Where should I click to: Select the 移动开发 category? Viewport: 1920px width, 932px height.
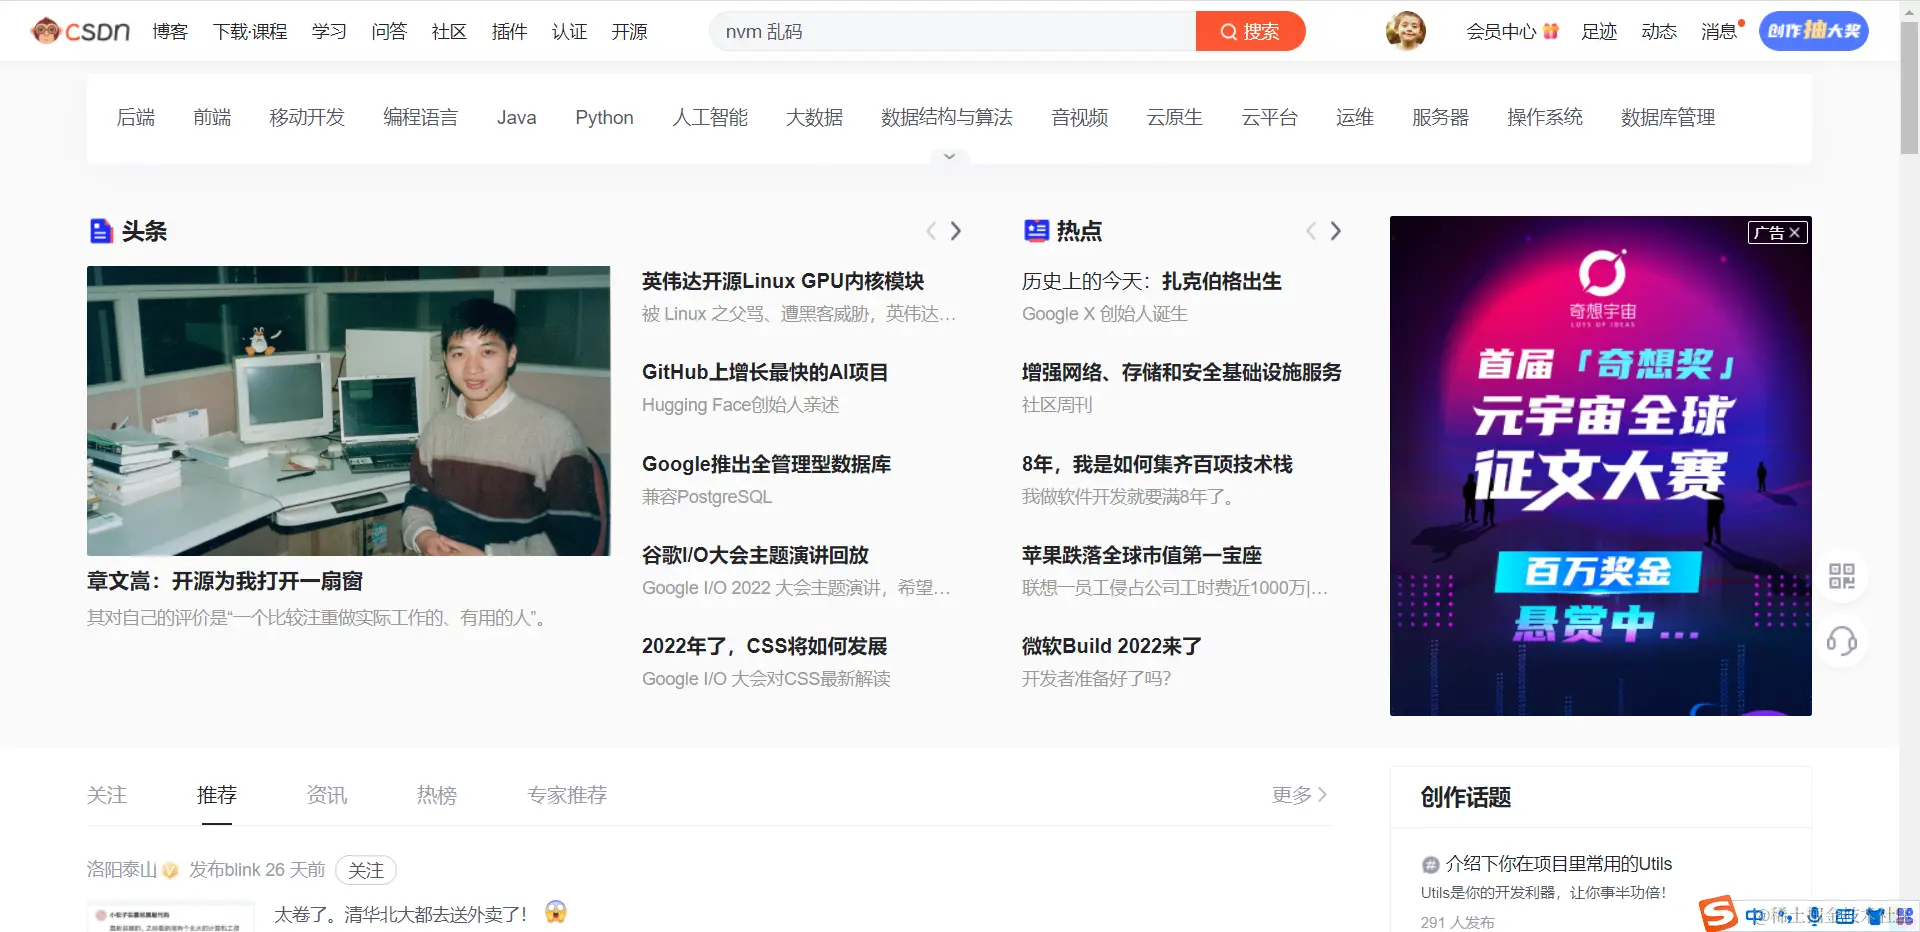tap(307, 117)
